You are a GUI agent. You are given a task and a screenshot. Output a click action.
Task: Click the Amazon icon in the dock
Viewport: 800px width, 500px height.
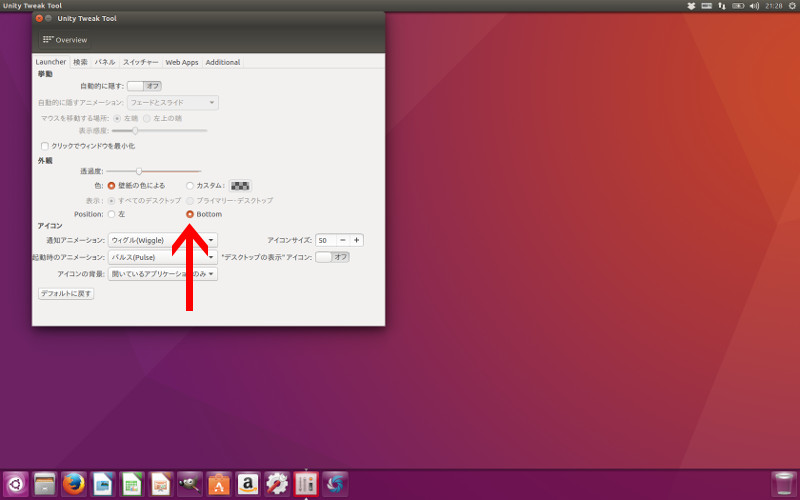coord(248,484)
